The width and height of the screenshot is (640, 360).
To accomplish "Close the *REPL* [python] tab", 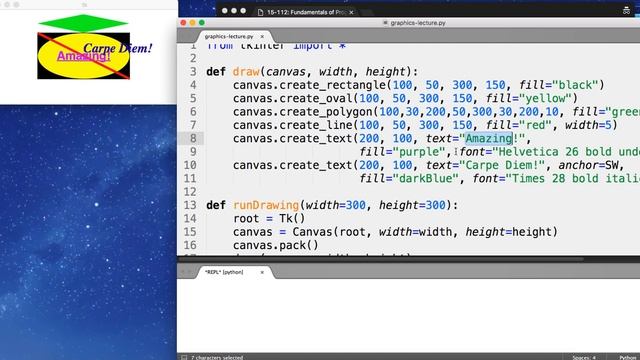I will (x=262, y=272).
